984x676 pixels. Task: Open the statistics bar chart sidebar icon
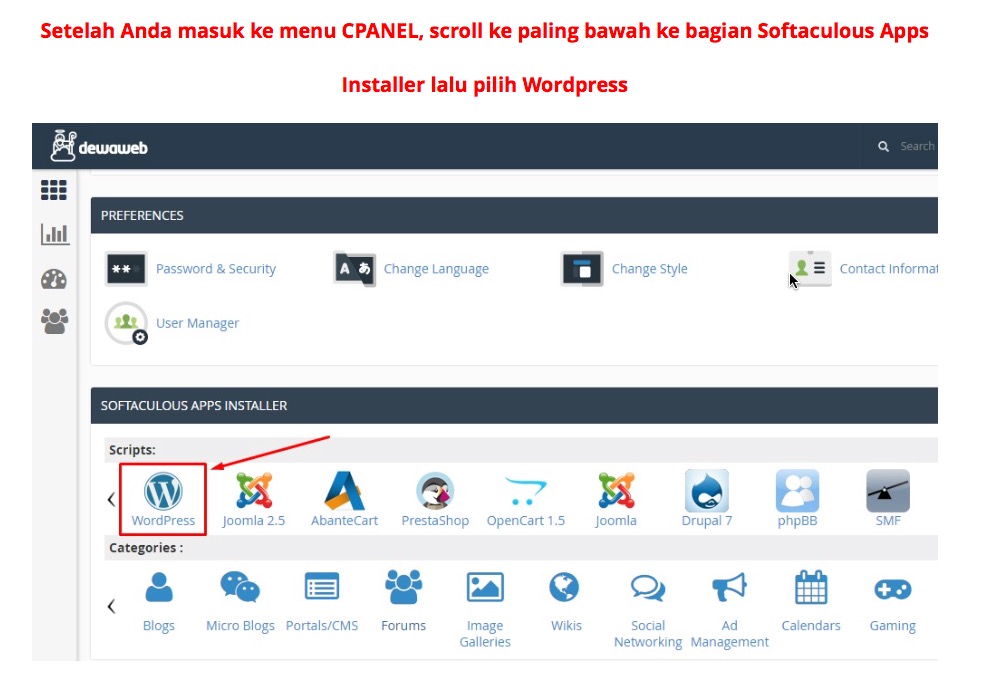(55, 234)
